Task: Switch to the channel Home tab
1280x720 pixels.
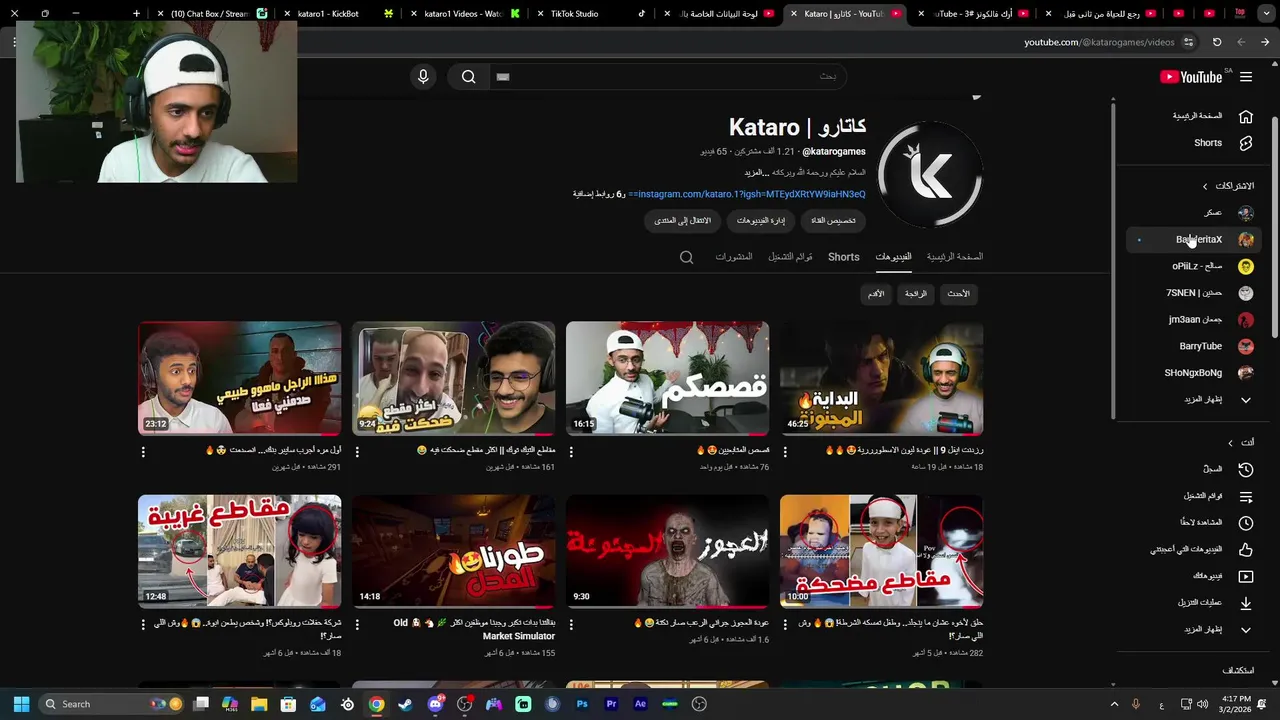Action: 954,257
